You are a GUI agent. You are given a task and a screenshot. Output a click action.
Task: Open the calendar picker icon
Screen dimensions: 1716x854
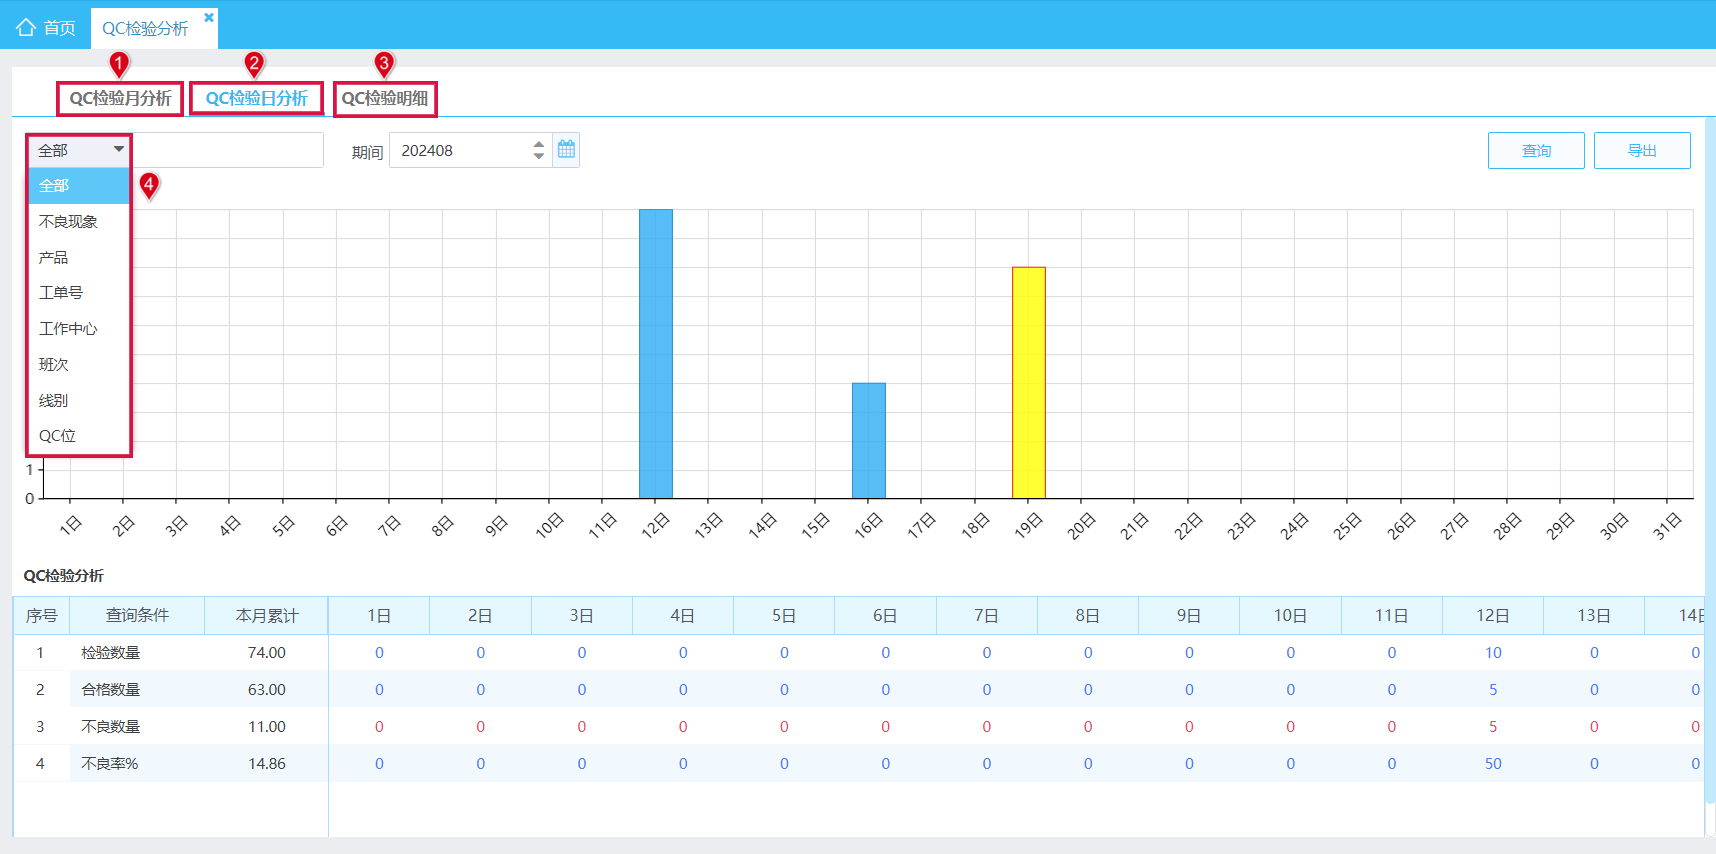(x=566, y=150)
